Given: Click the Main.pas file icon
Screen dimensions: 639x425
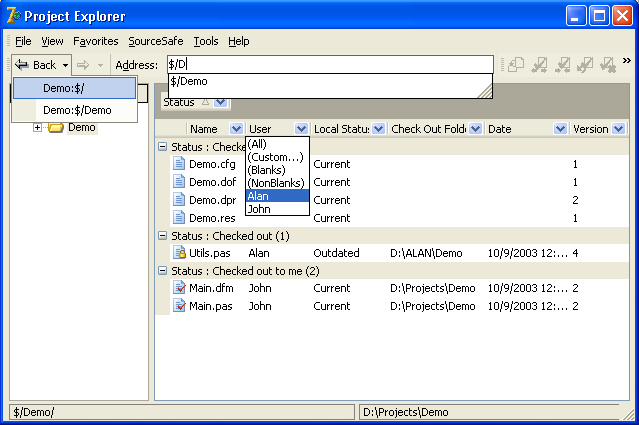Looking at the screenshot, I should tap(180, 306).
